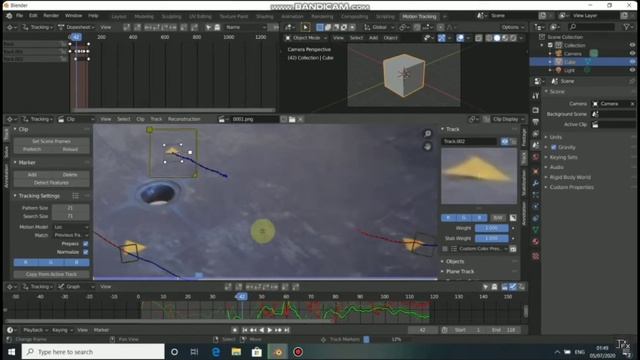Expand the Rigid Body World section
Screen dimensions: 640x360
569,177
